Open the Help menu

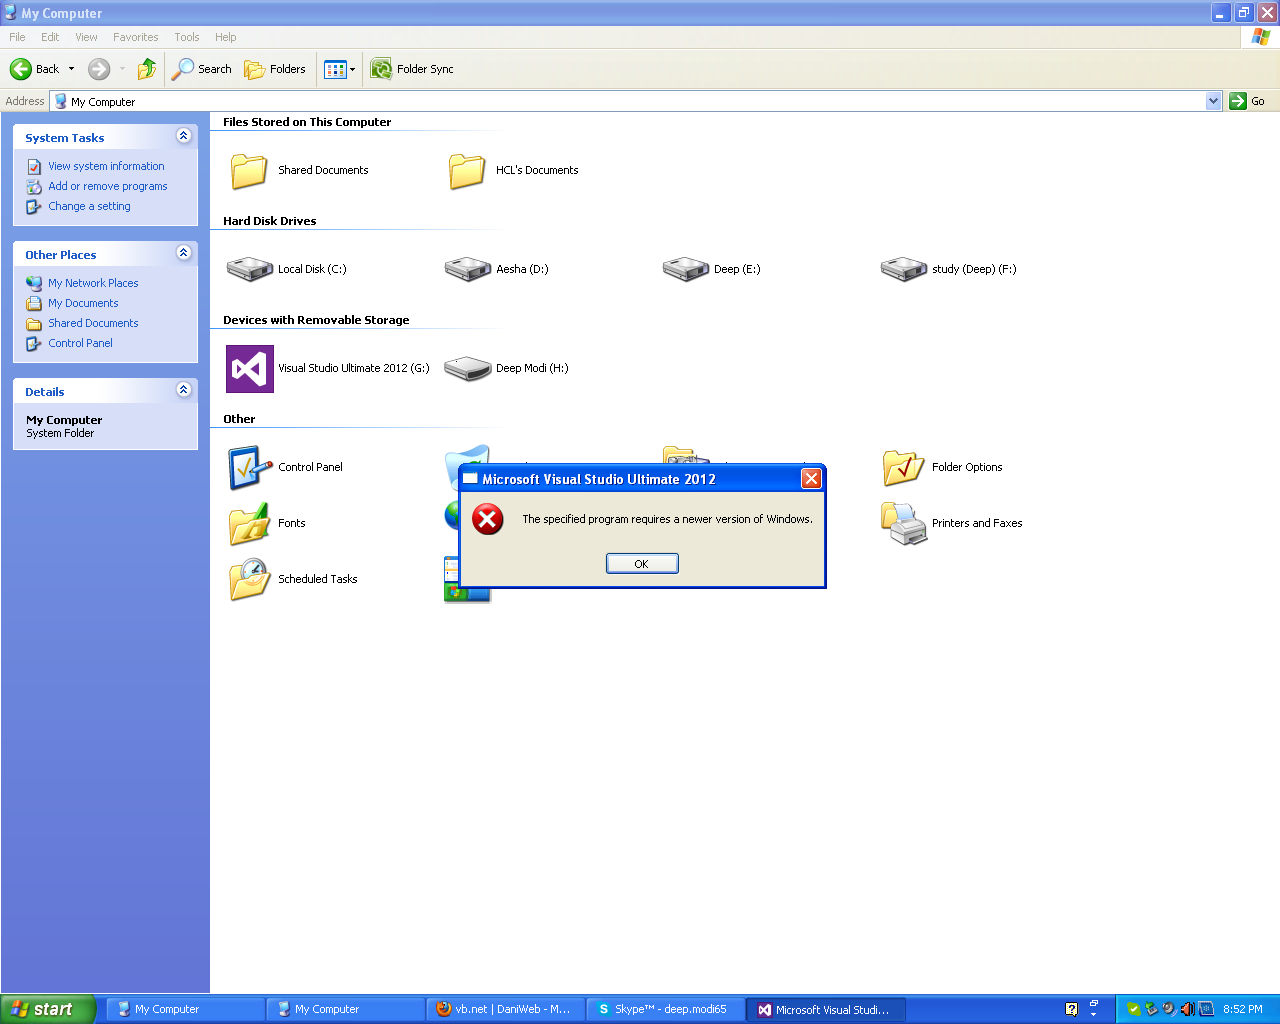(x=226, y=37)
